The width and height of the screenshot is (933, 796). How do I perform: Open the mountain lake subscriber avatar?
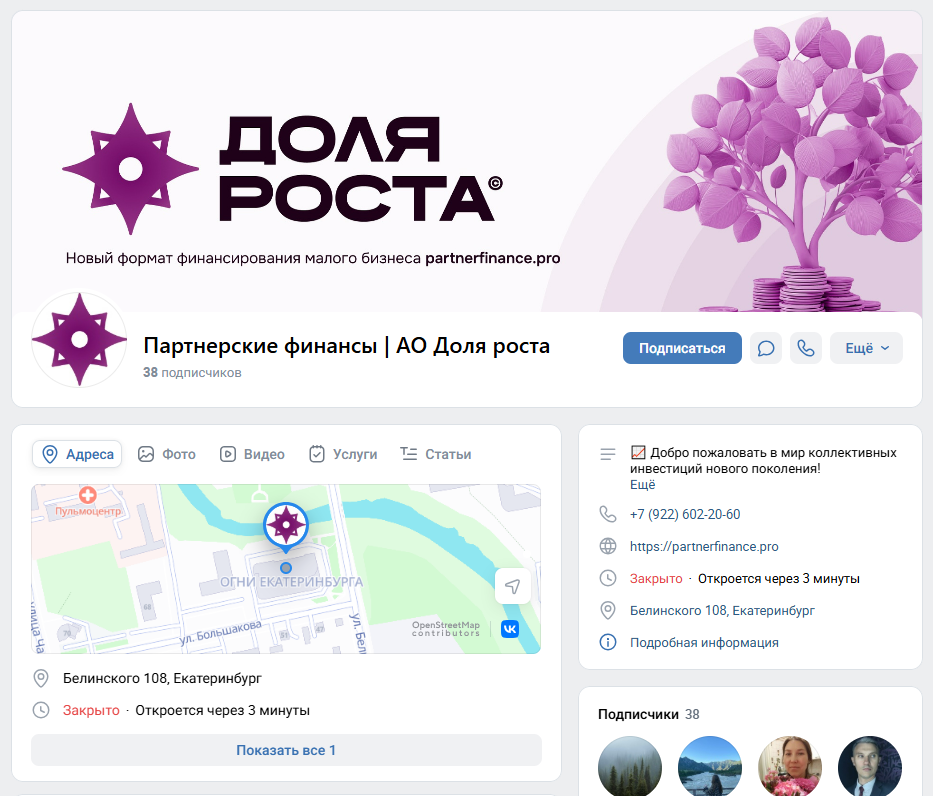[709, 766]
